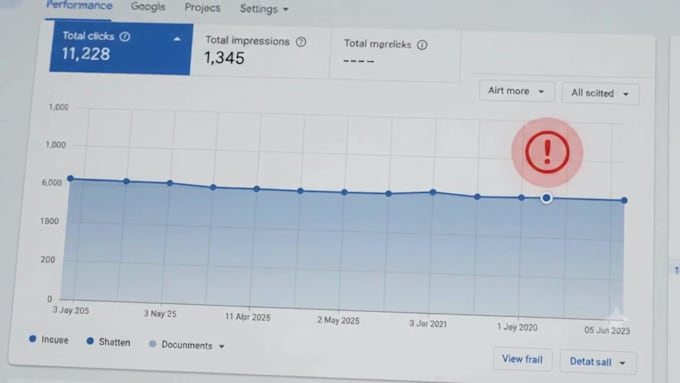Toggle the Incuse legend series
The image size is (680, 383).
pos(48,340)
